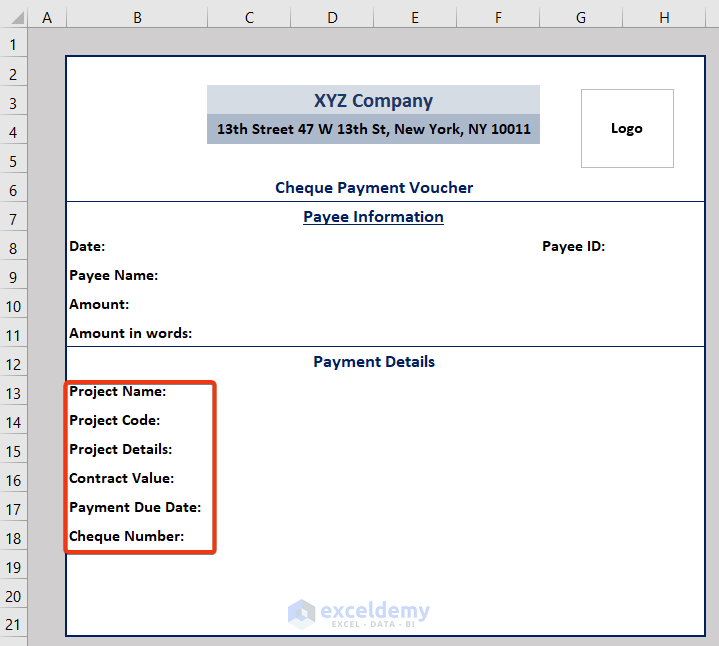719x646 pixels.
Task: Select the Date: label cell
Action: tap(137, 246)
